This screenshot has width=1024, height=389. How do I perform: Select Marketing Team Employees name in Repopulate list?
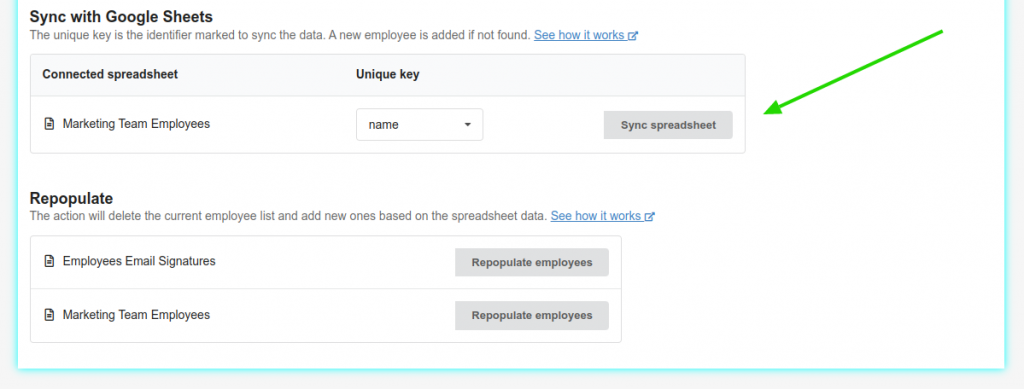click(x=136, y=315)
